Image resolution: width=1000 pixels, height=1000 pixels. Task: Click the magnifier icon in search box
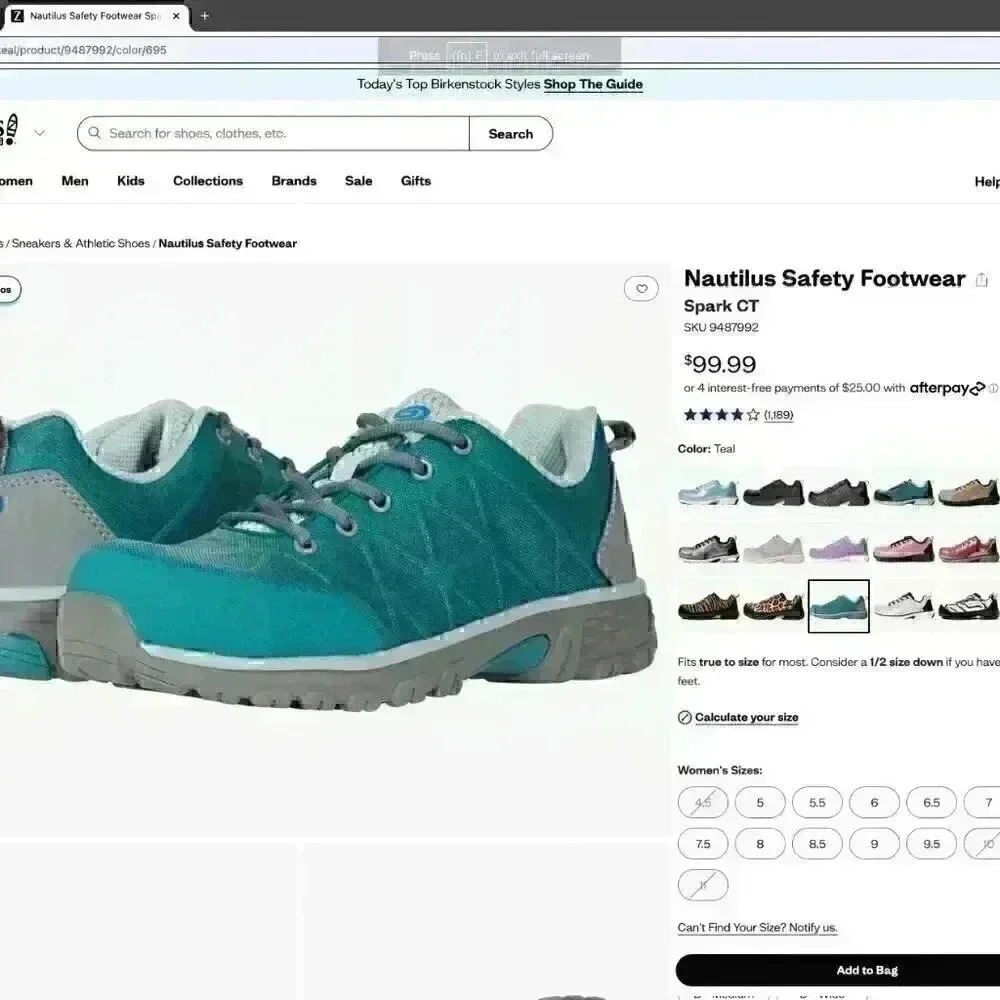click(x=94, y=133)
